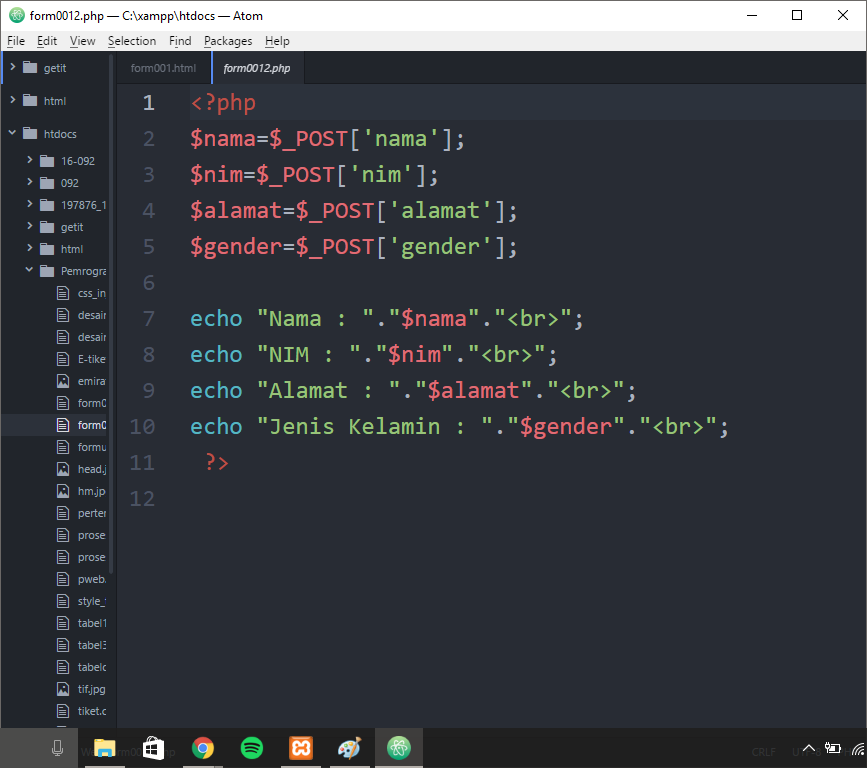Click the E-tike file icon in sidebar
Screen dimensions: 867x768
pos(63,358)
